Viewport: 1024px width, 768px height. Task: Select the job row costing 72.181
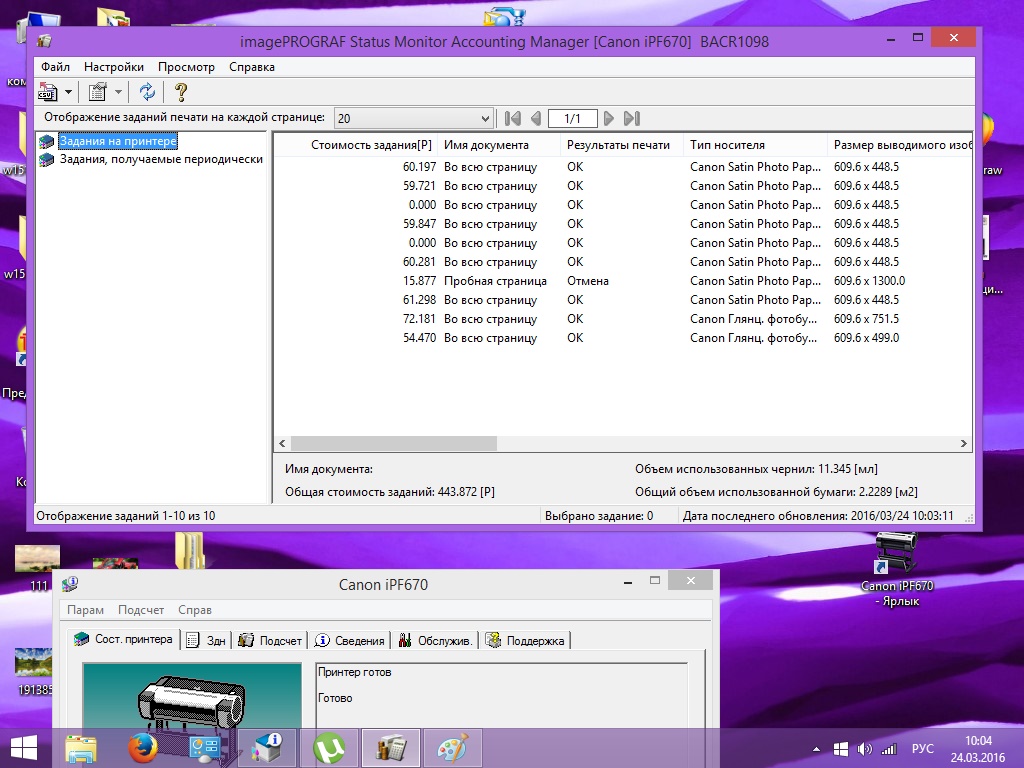pos(622,319)
